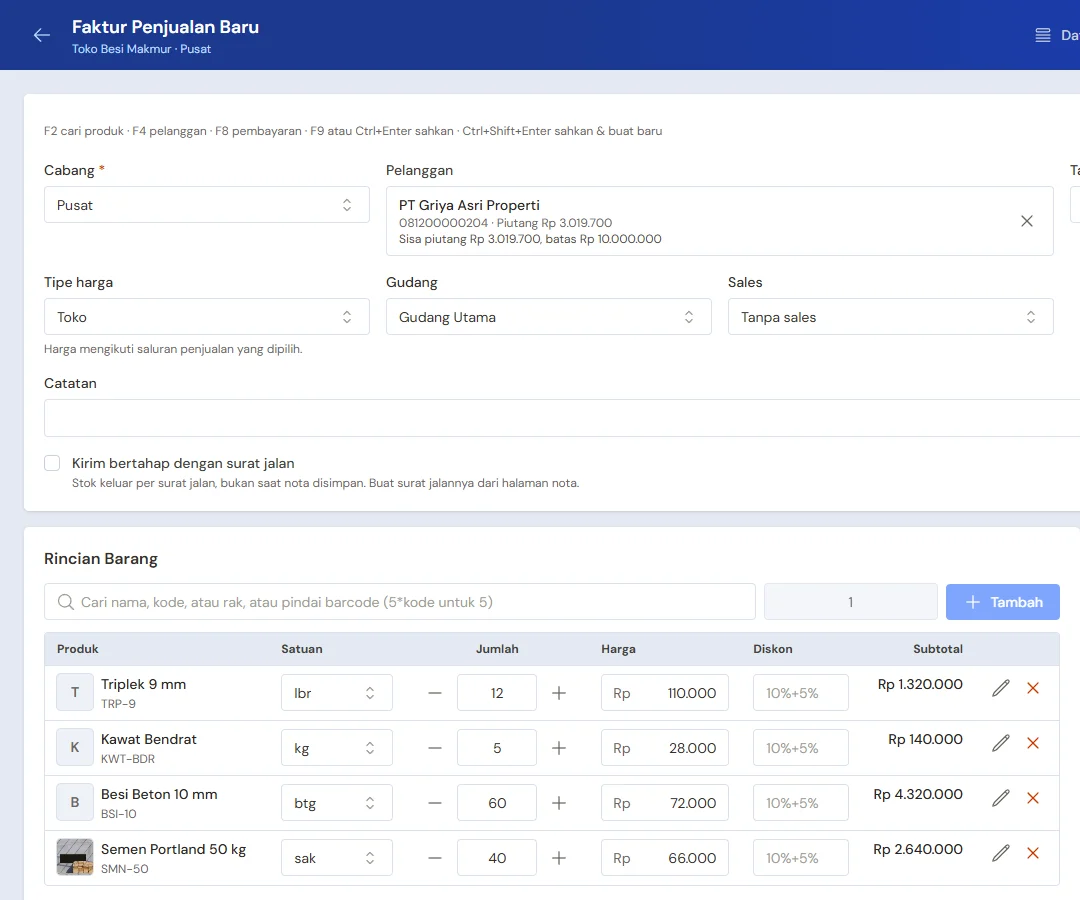Screen dimensions: 1080x900
Task: Add one more Besi Beton 10 mm
Action: 559,803
